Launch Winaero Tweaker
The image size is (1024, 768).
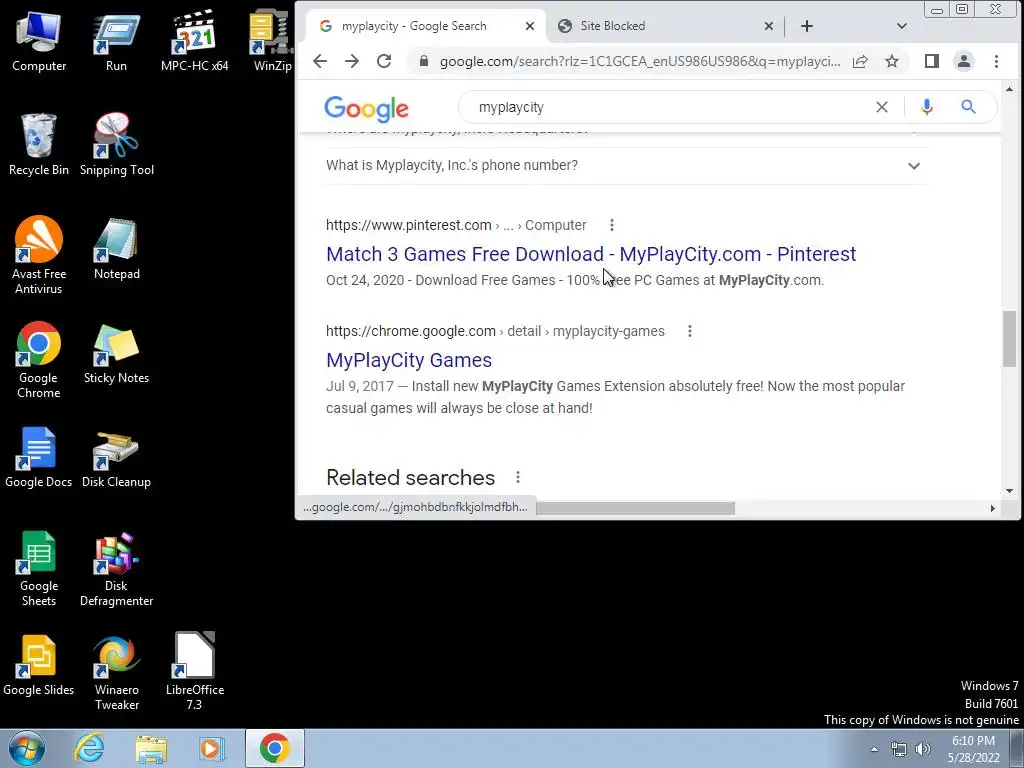pos(116,672)
